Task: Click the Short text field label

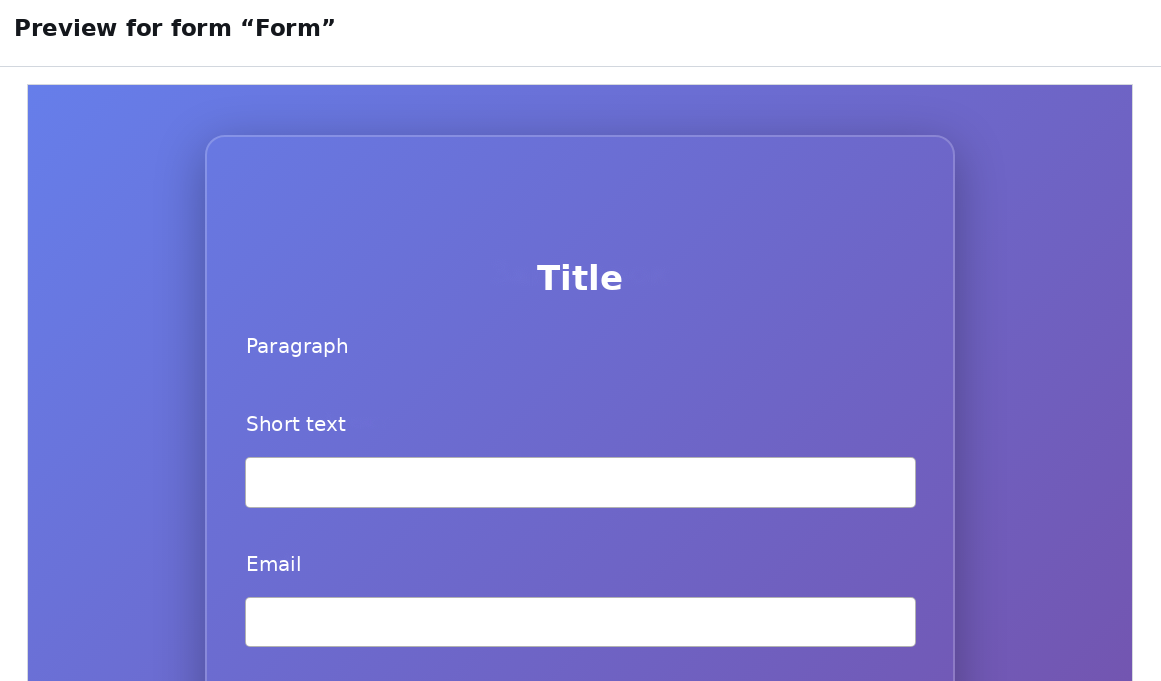Action: click(x=295, y=424)
